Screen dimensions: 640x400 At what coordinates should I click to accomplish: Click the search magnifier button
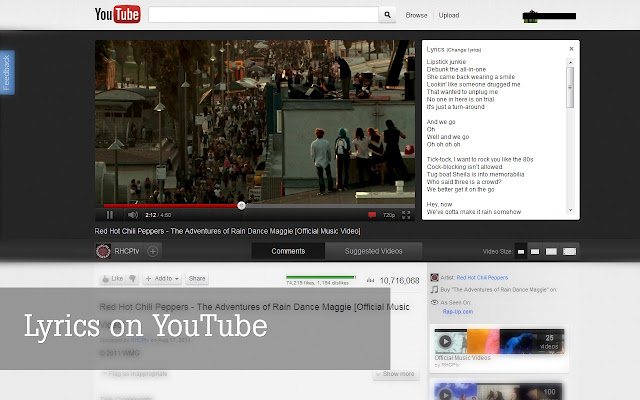(x=387, y=15)
